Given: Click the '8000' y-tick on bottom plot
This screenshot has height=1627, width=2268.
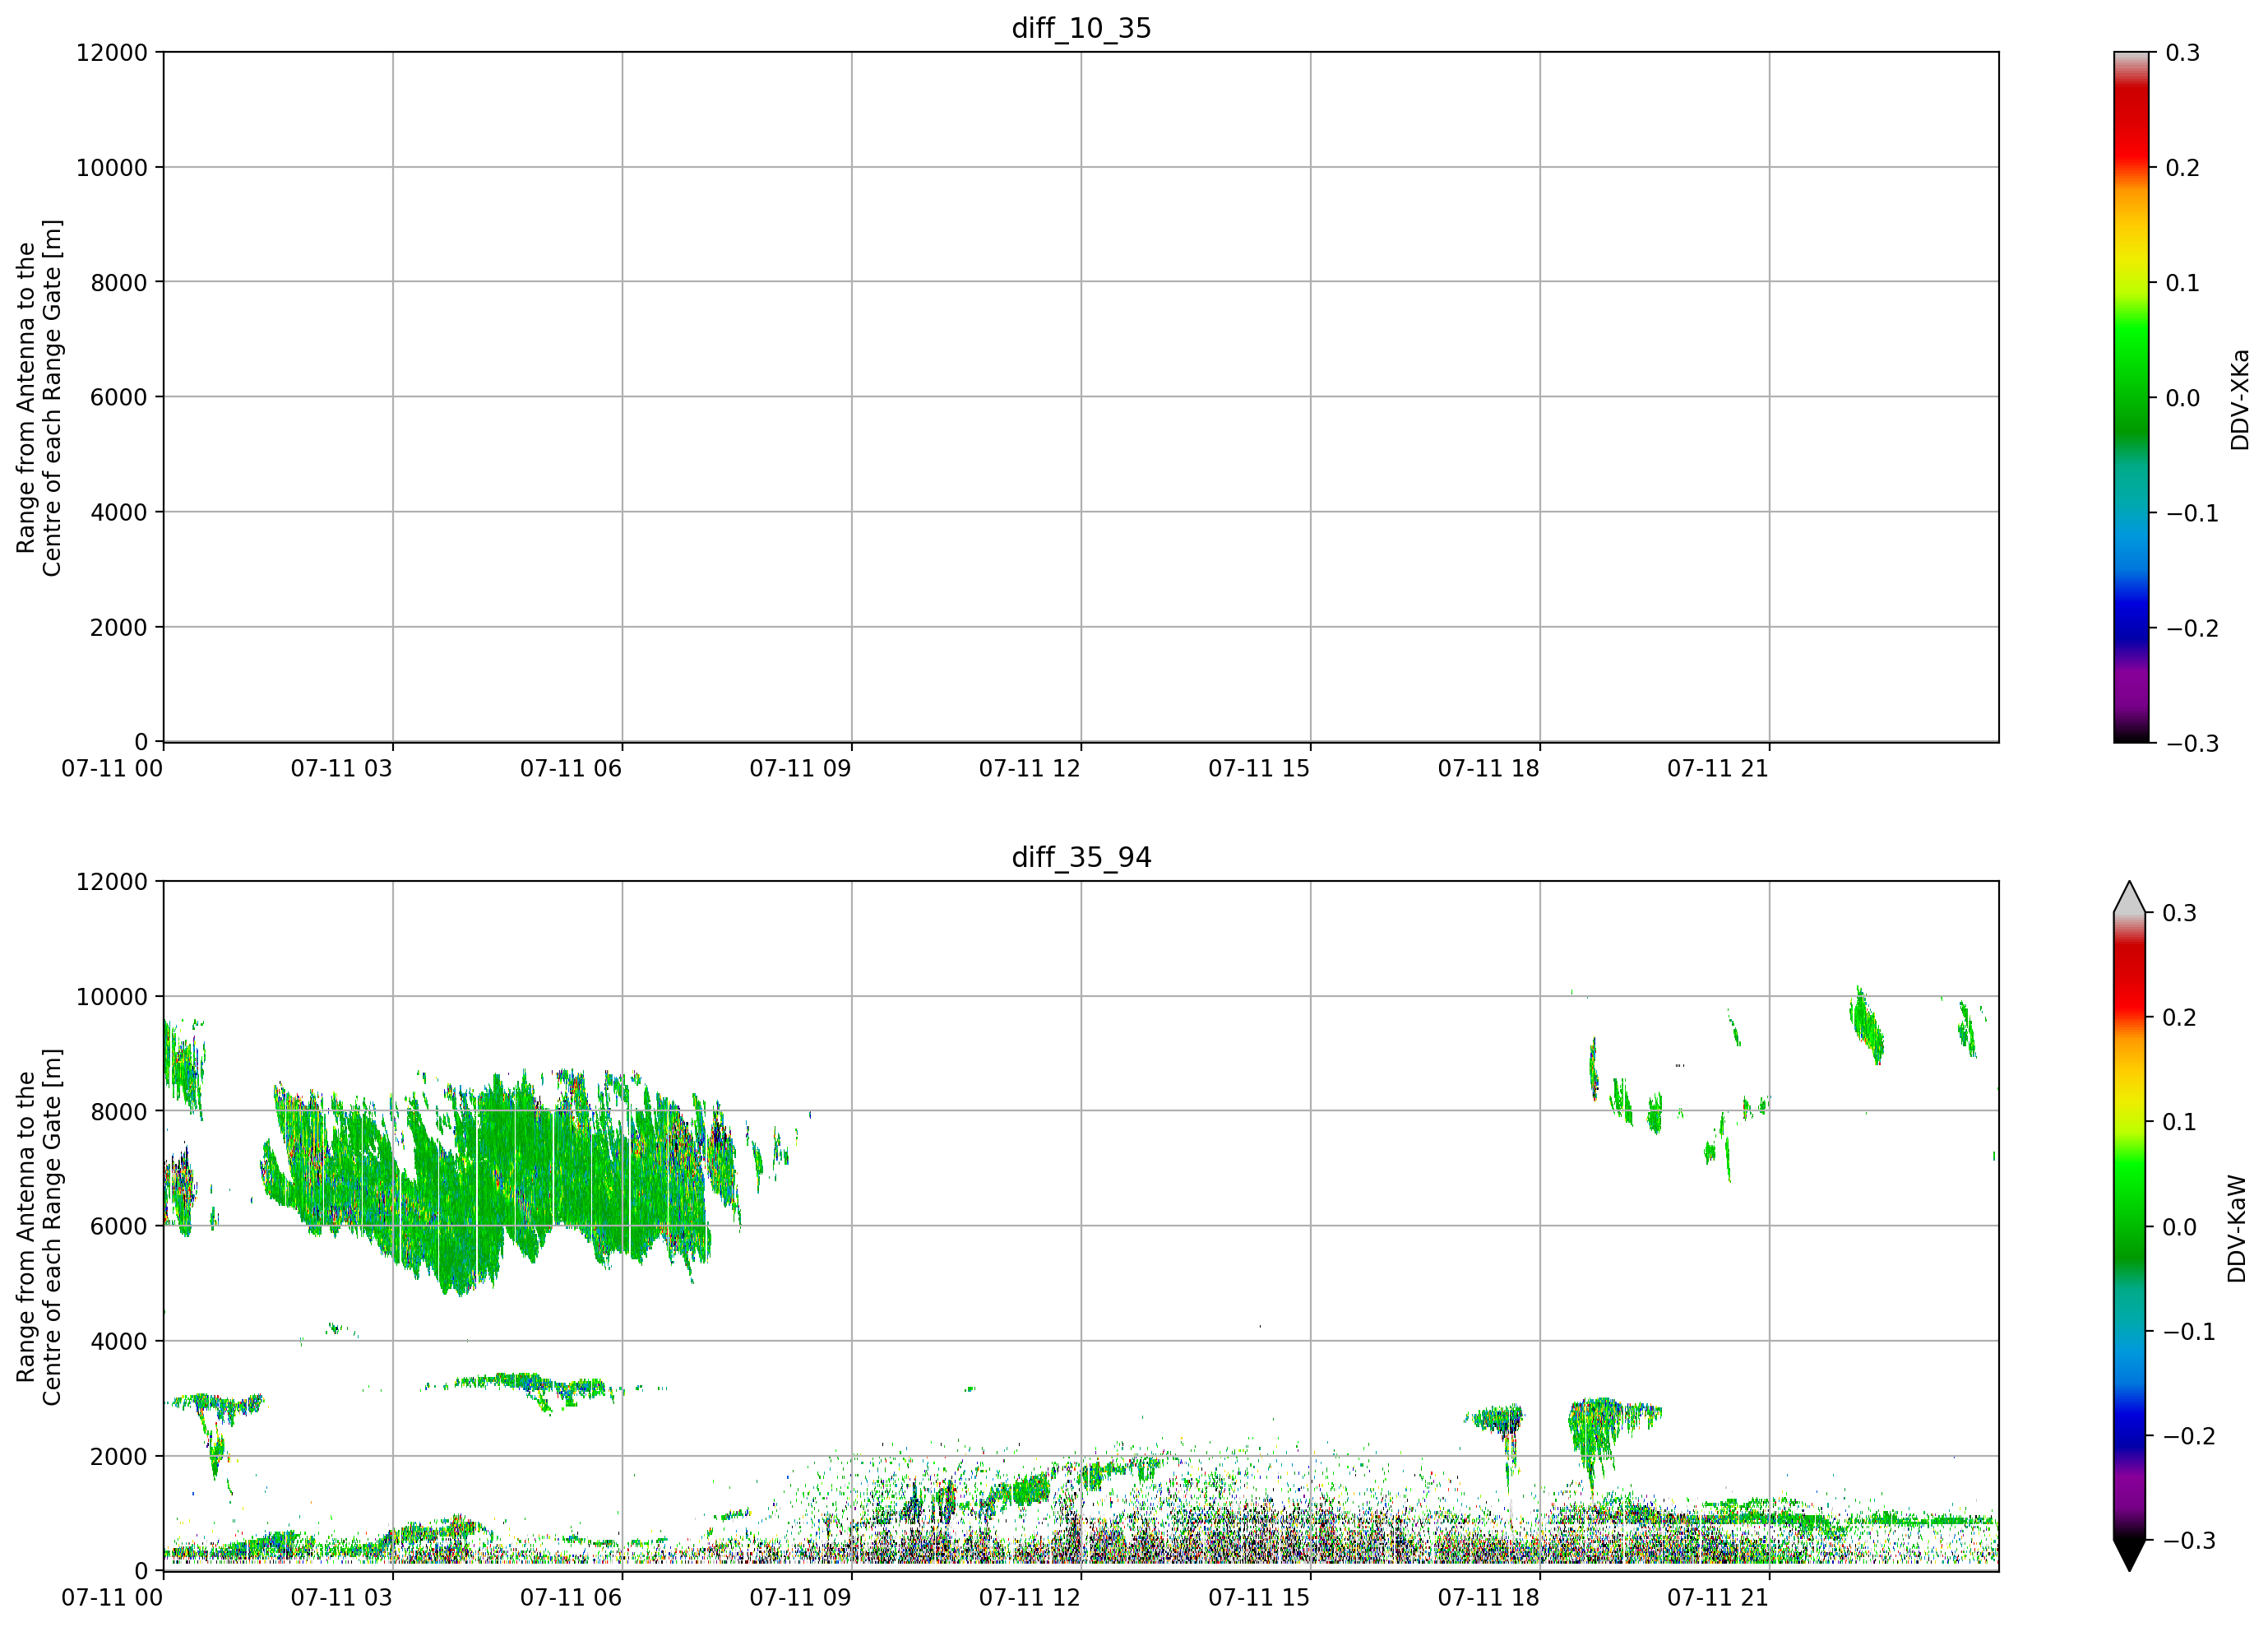Looking at the screenshot, I should click(x=119, y=1111).
